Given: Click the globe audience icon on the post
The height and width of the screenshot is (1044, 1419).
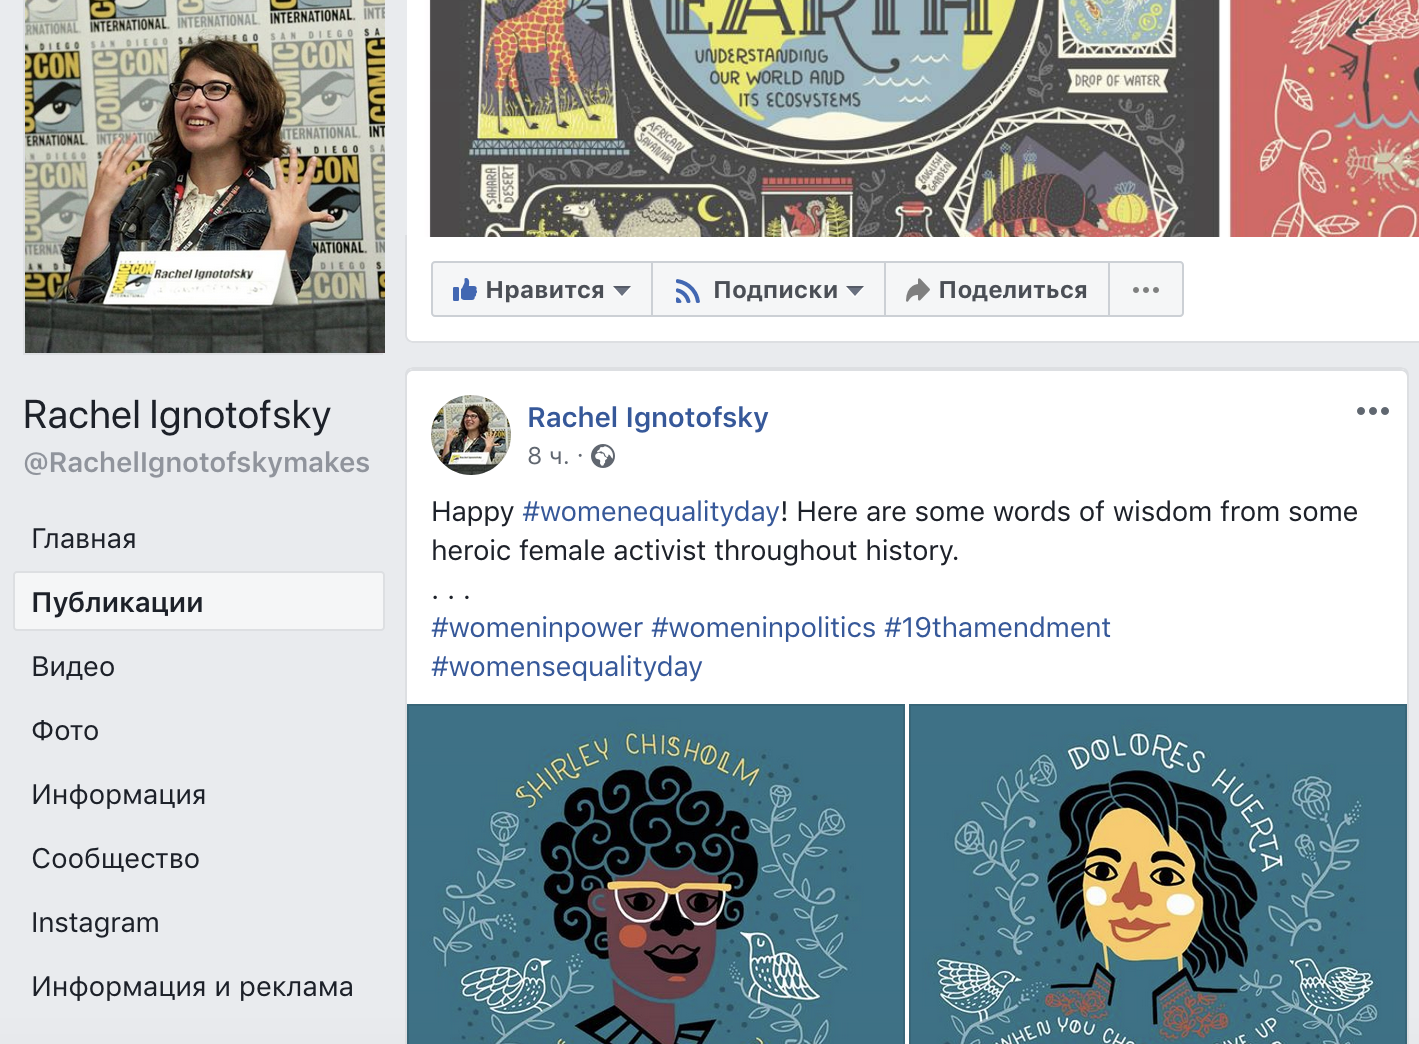Looking at the screenshot, I should click(x=603, y=456).
